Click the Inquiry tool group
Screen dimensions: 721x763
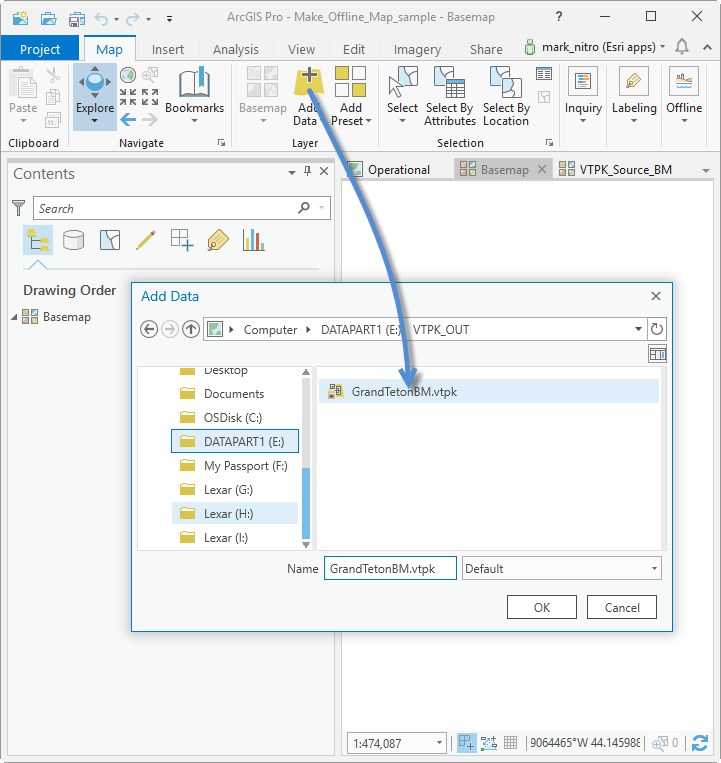(x=583, y=96)
